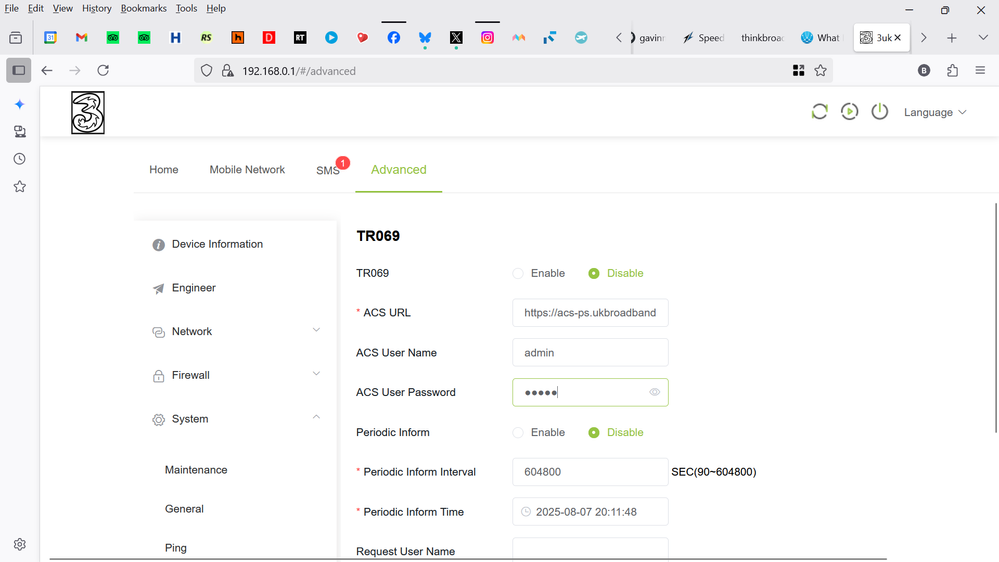Screen dimensions: 999x562
Task: Click the Firefox View icon
Action: click(x=16, y=38)
